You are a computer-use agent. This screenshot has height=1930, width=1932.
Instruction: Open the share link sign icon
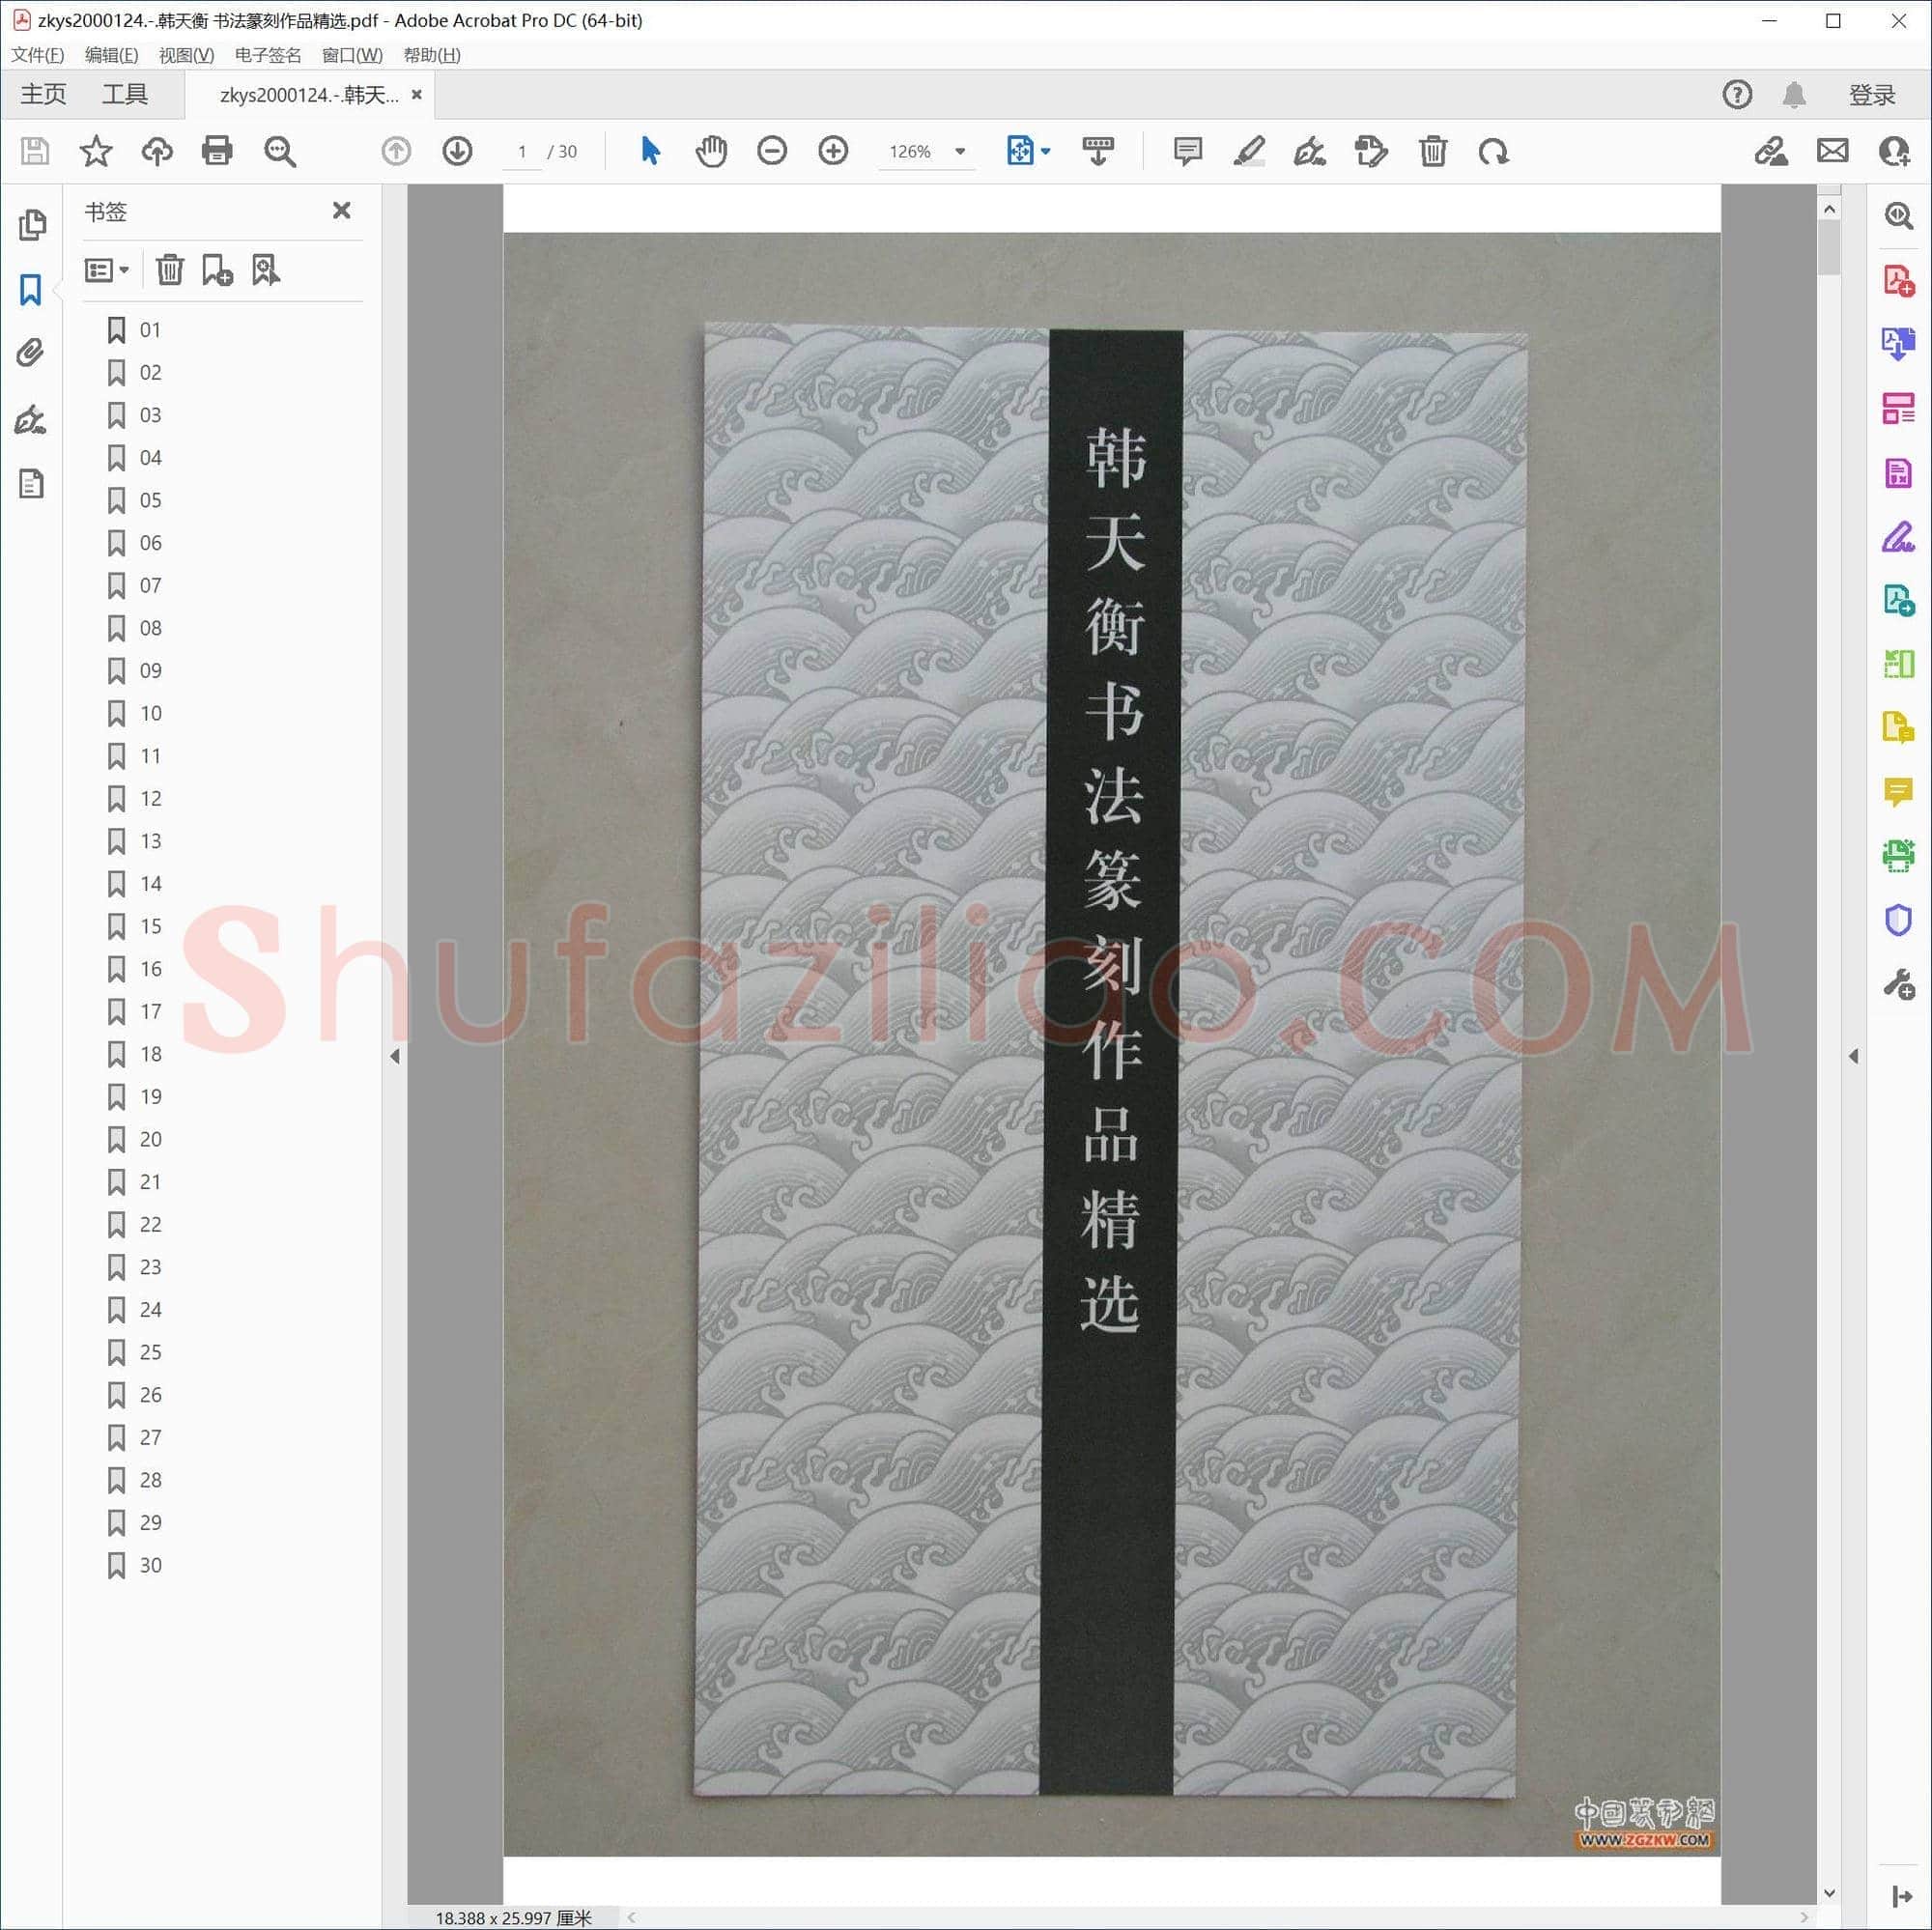point(1771,152)
